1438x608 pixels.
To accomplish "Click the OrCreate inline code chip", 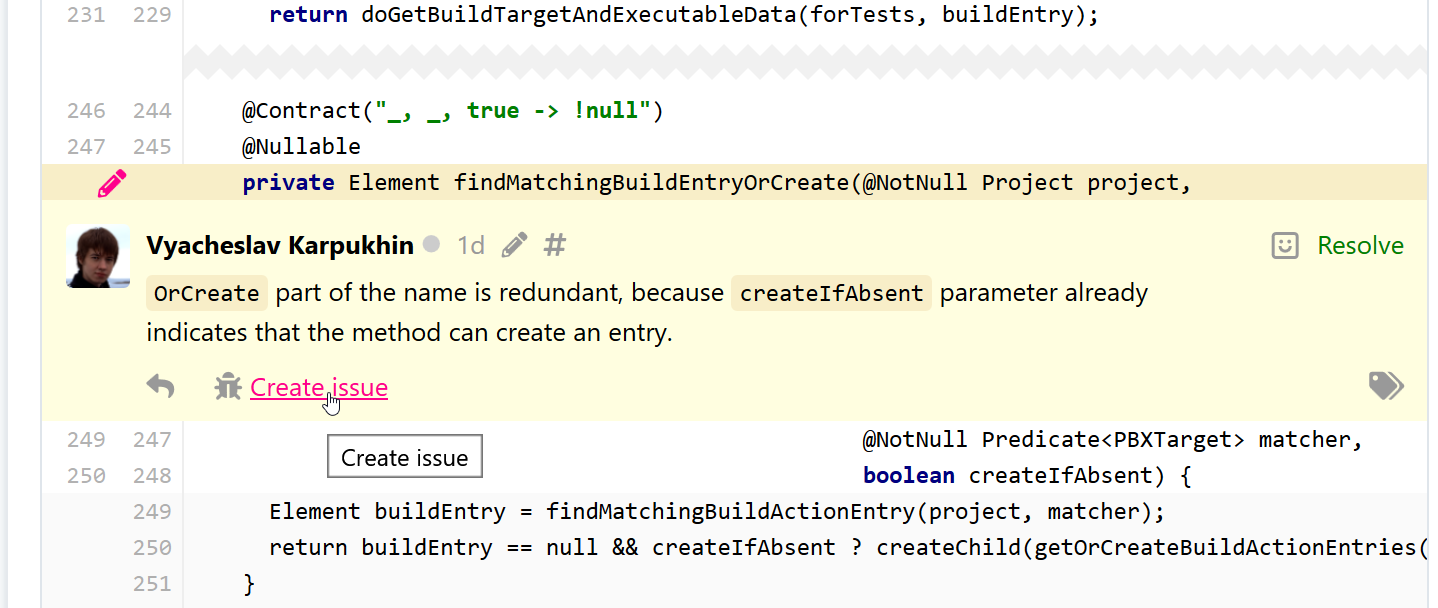I will [x=207, y=294].
